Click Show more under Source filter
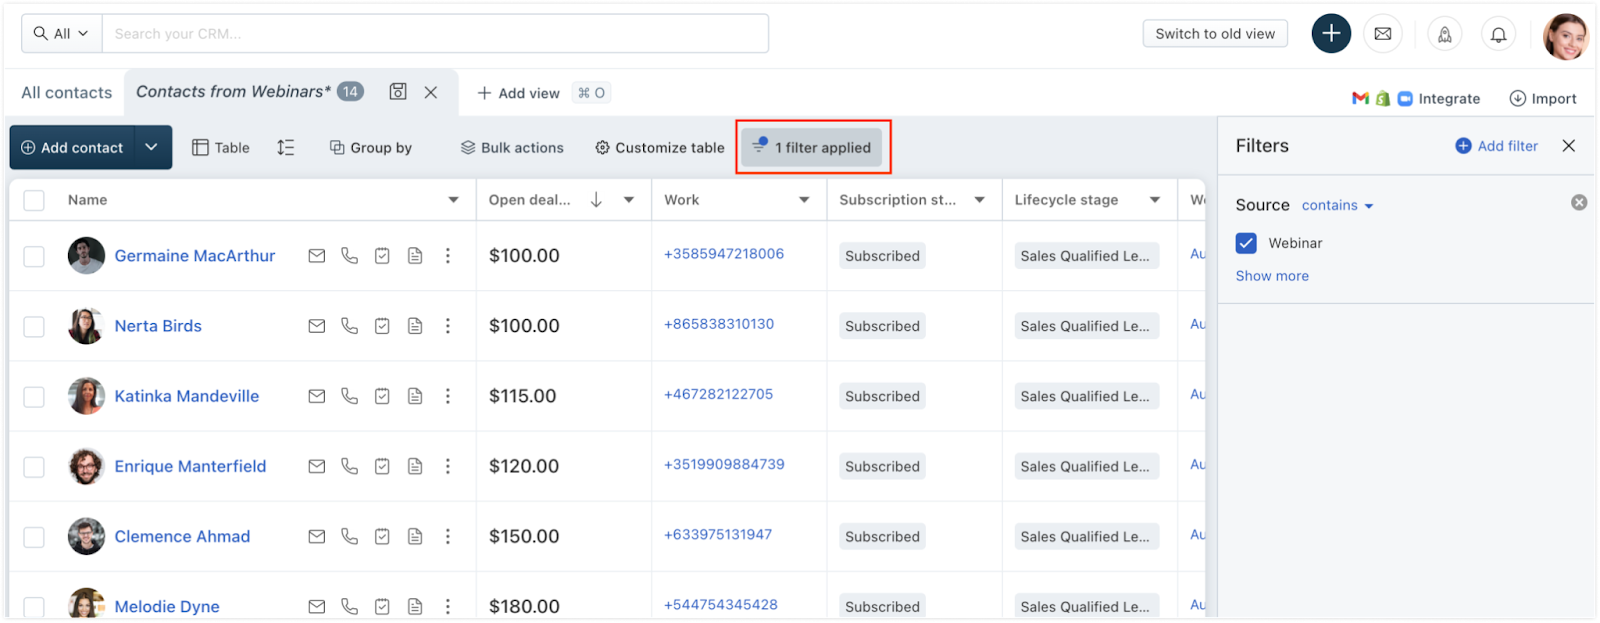 (x=1272, y=276)
